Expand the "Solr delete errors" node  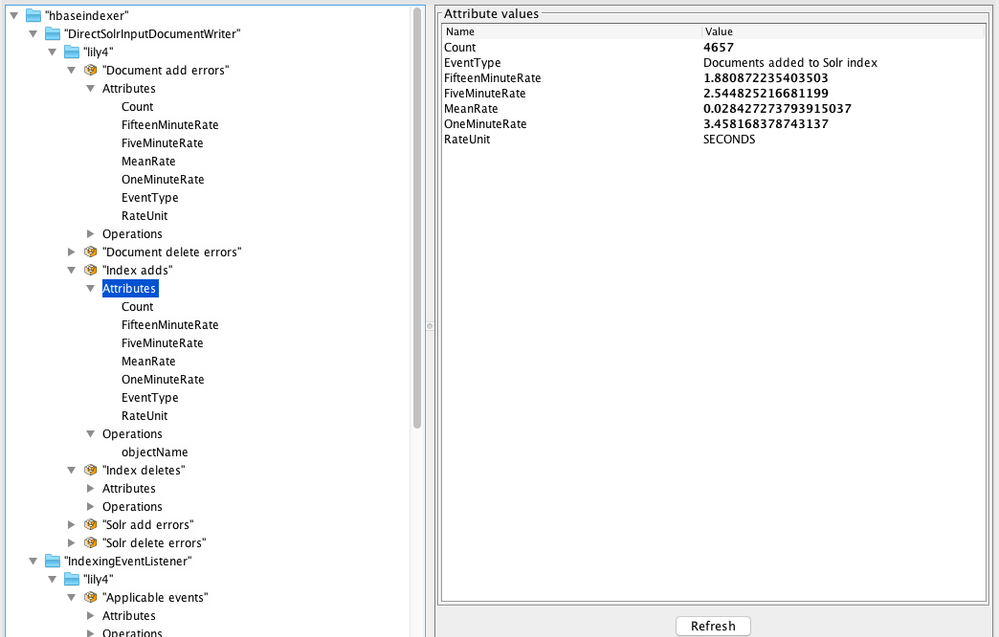coord(71,543)
